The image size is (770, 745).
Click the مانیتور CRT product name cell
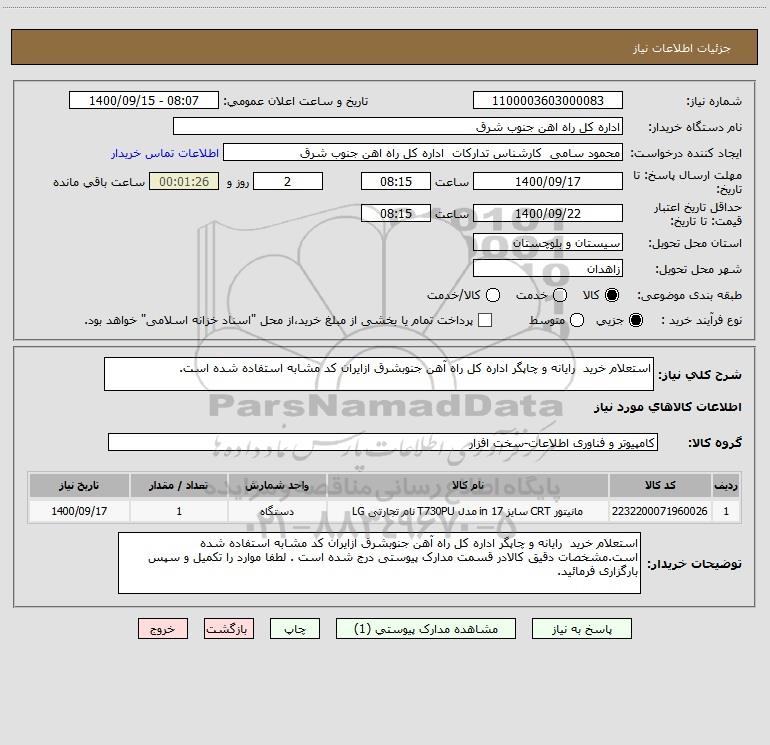click(468, 511)
